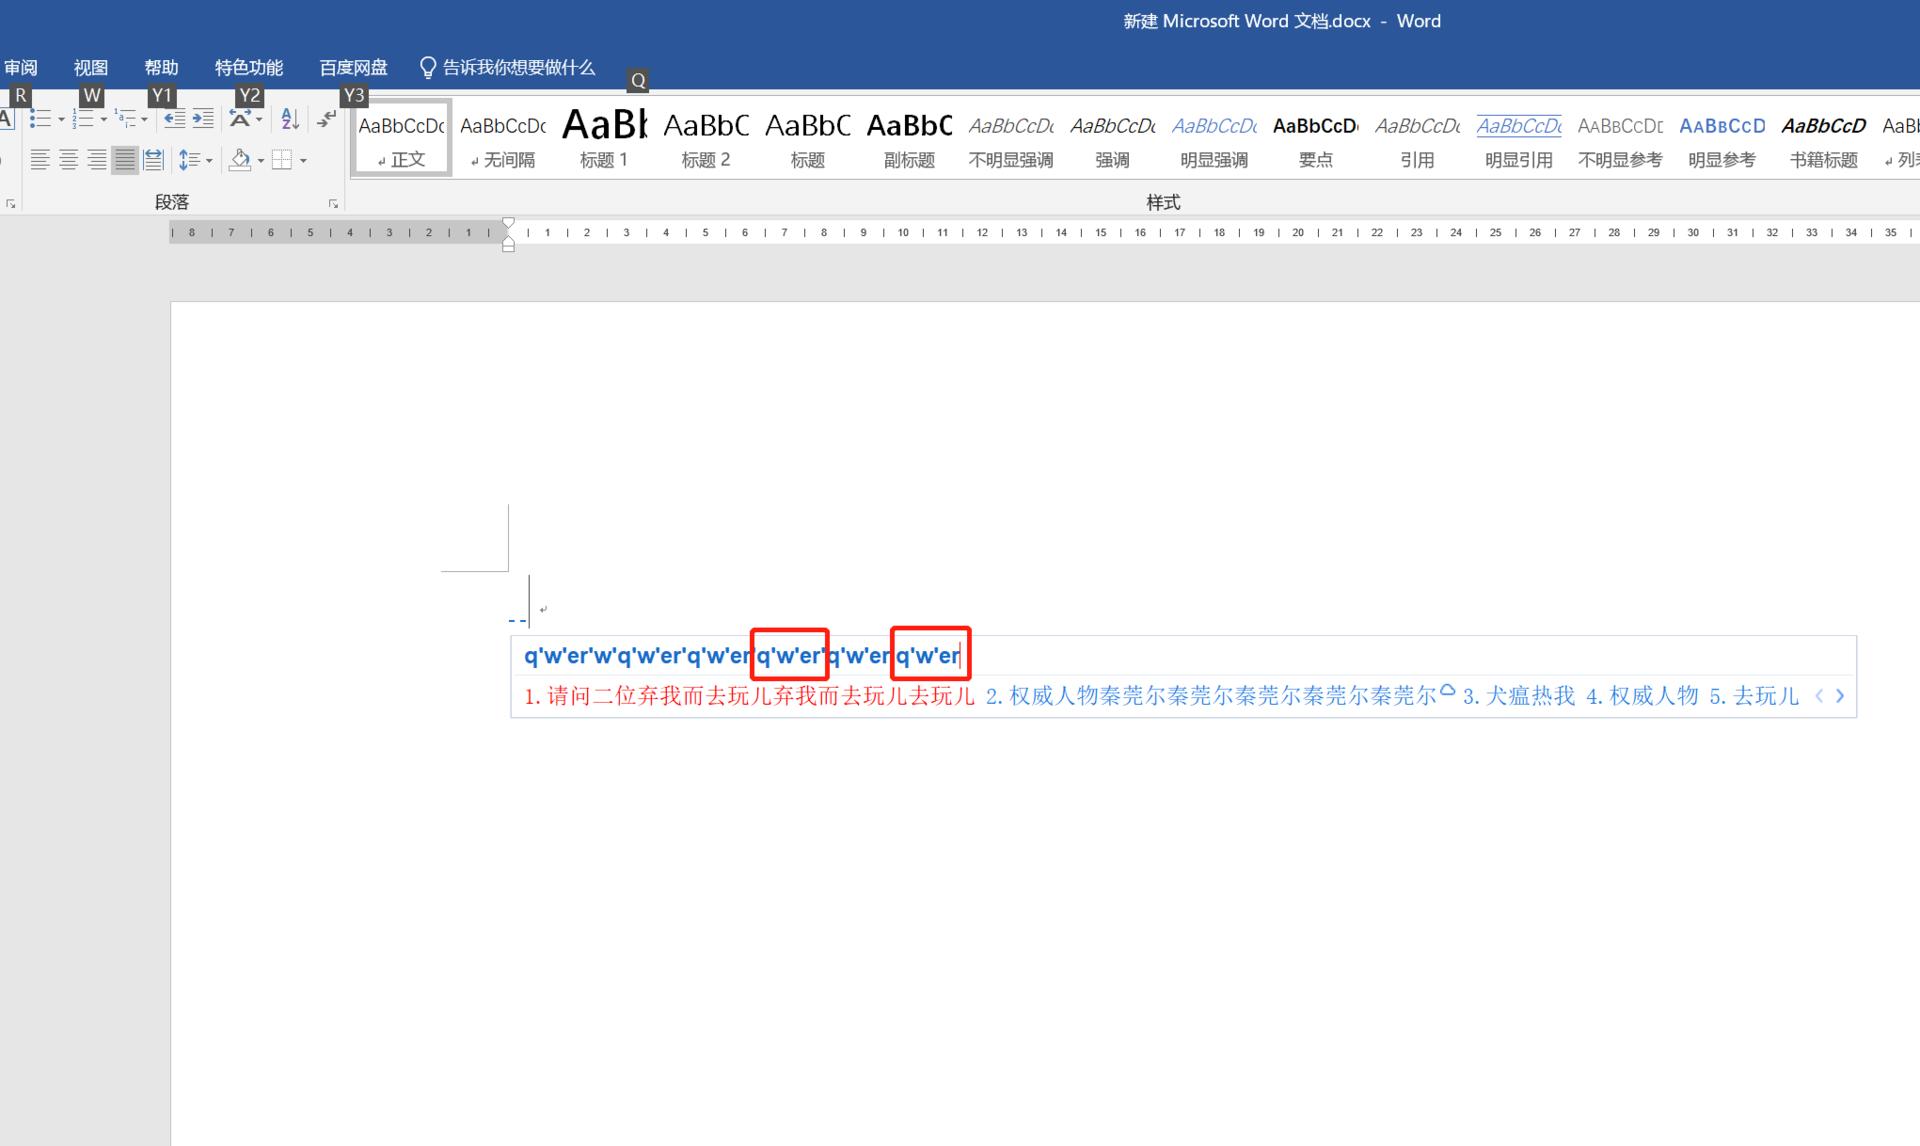Click the distributed alignment icon

(153, 160)
